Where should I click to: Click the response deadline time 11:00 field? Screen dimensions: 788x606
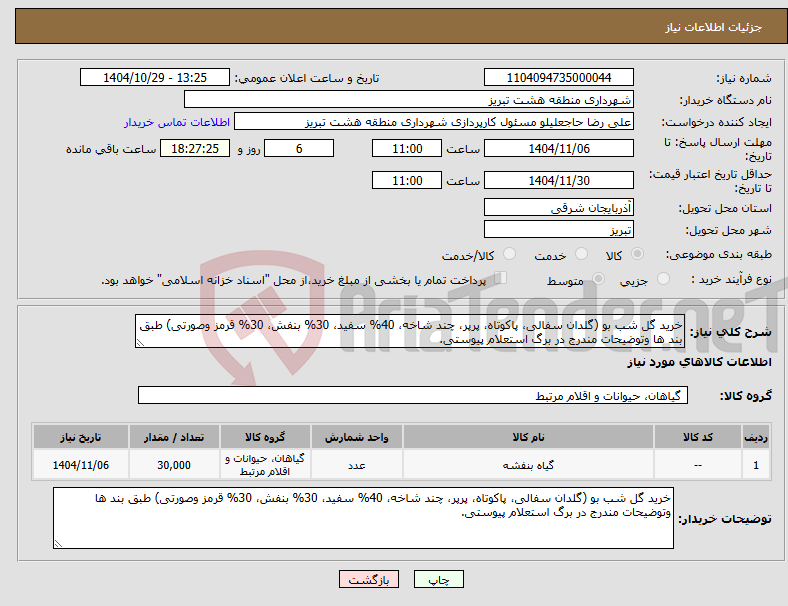coord(407,149)
